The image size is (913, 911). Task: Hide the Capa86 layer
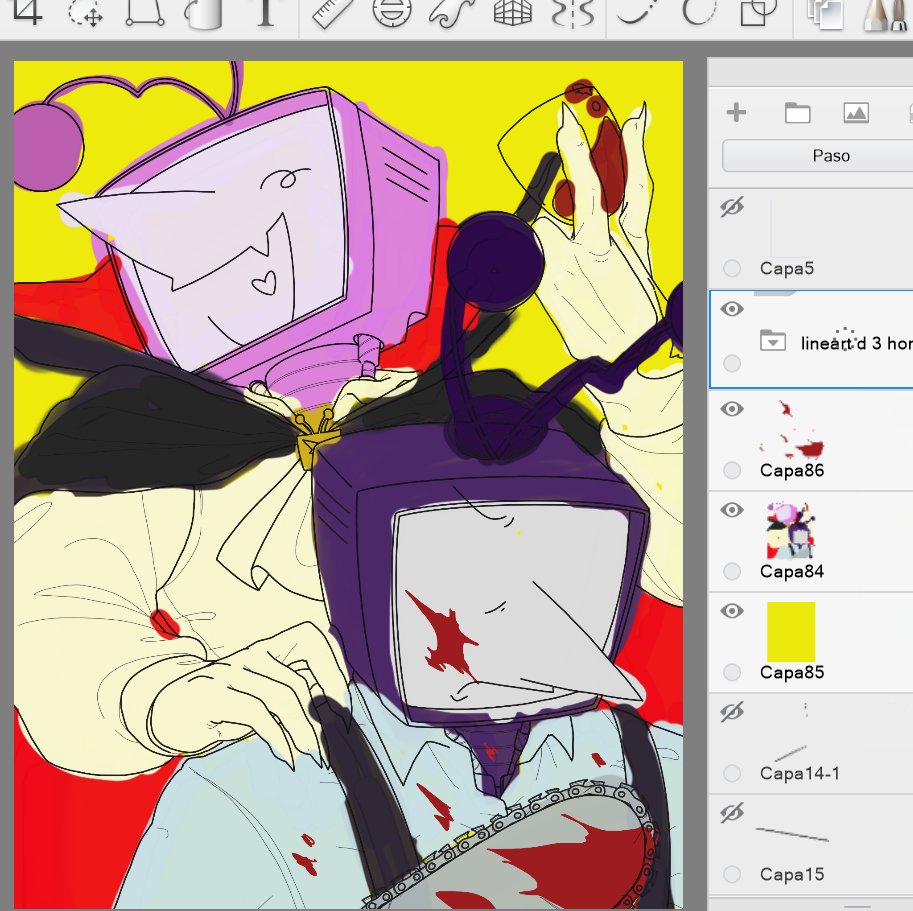click(x=732, y=409)
